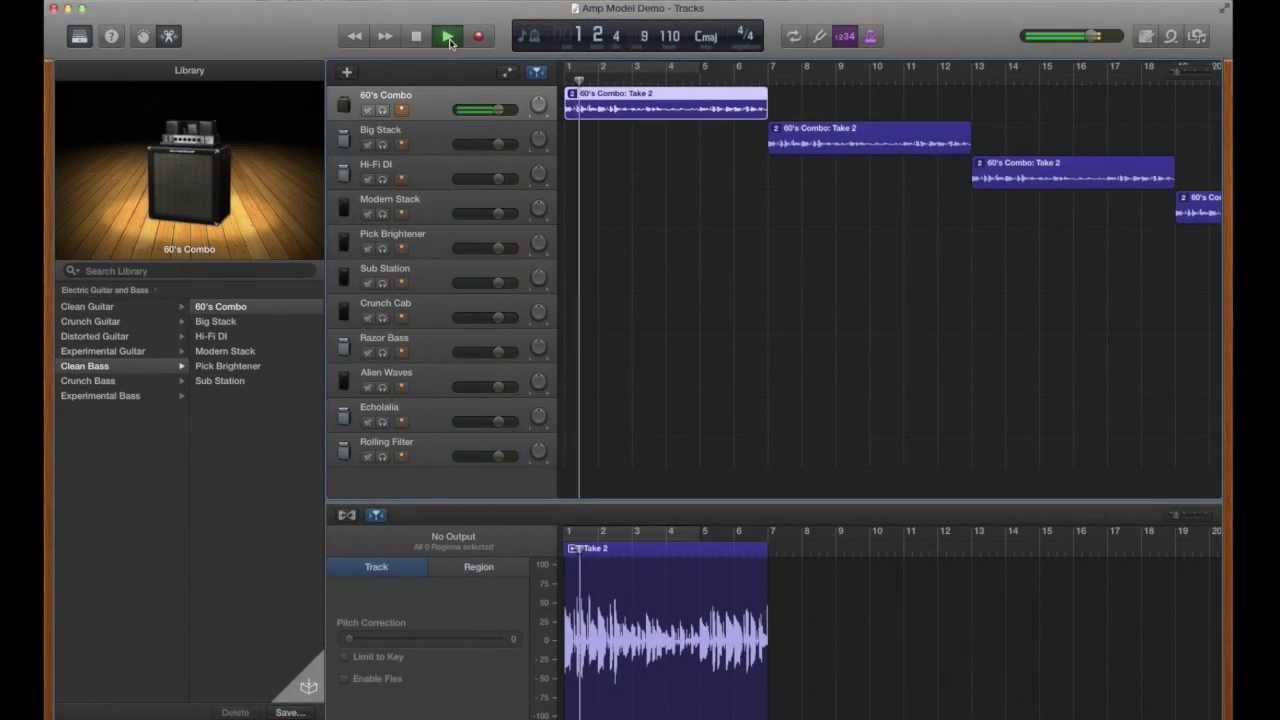This screenshot has height=720, width=1280.
Task: Select the Sub Station patch in Library
Action: pyautogui.click(x=220, y=381)
